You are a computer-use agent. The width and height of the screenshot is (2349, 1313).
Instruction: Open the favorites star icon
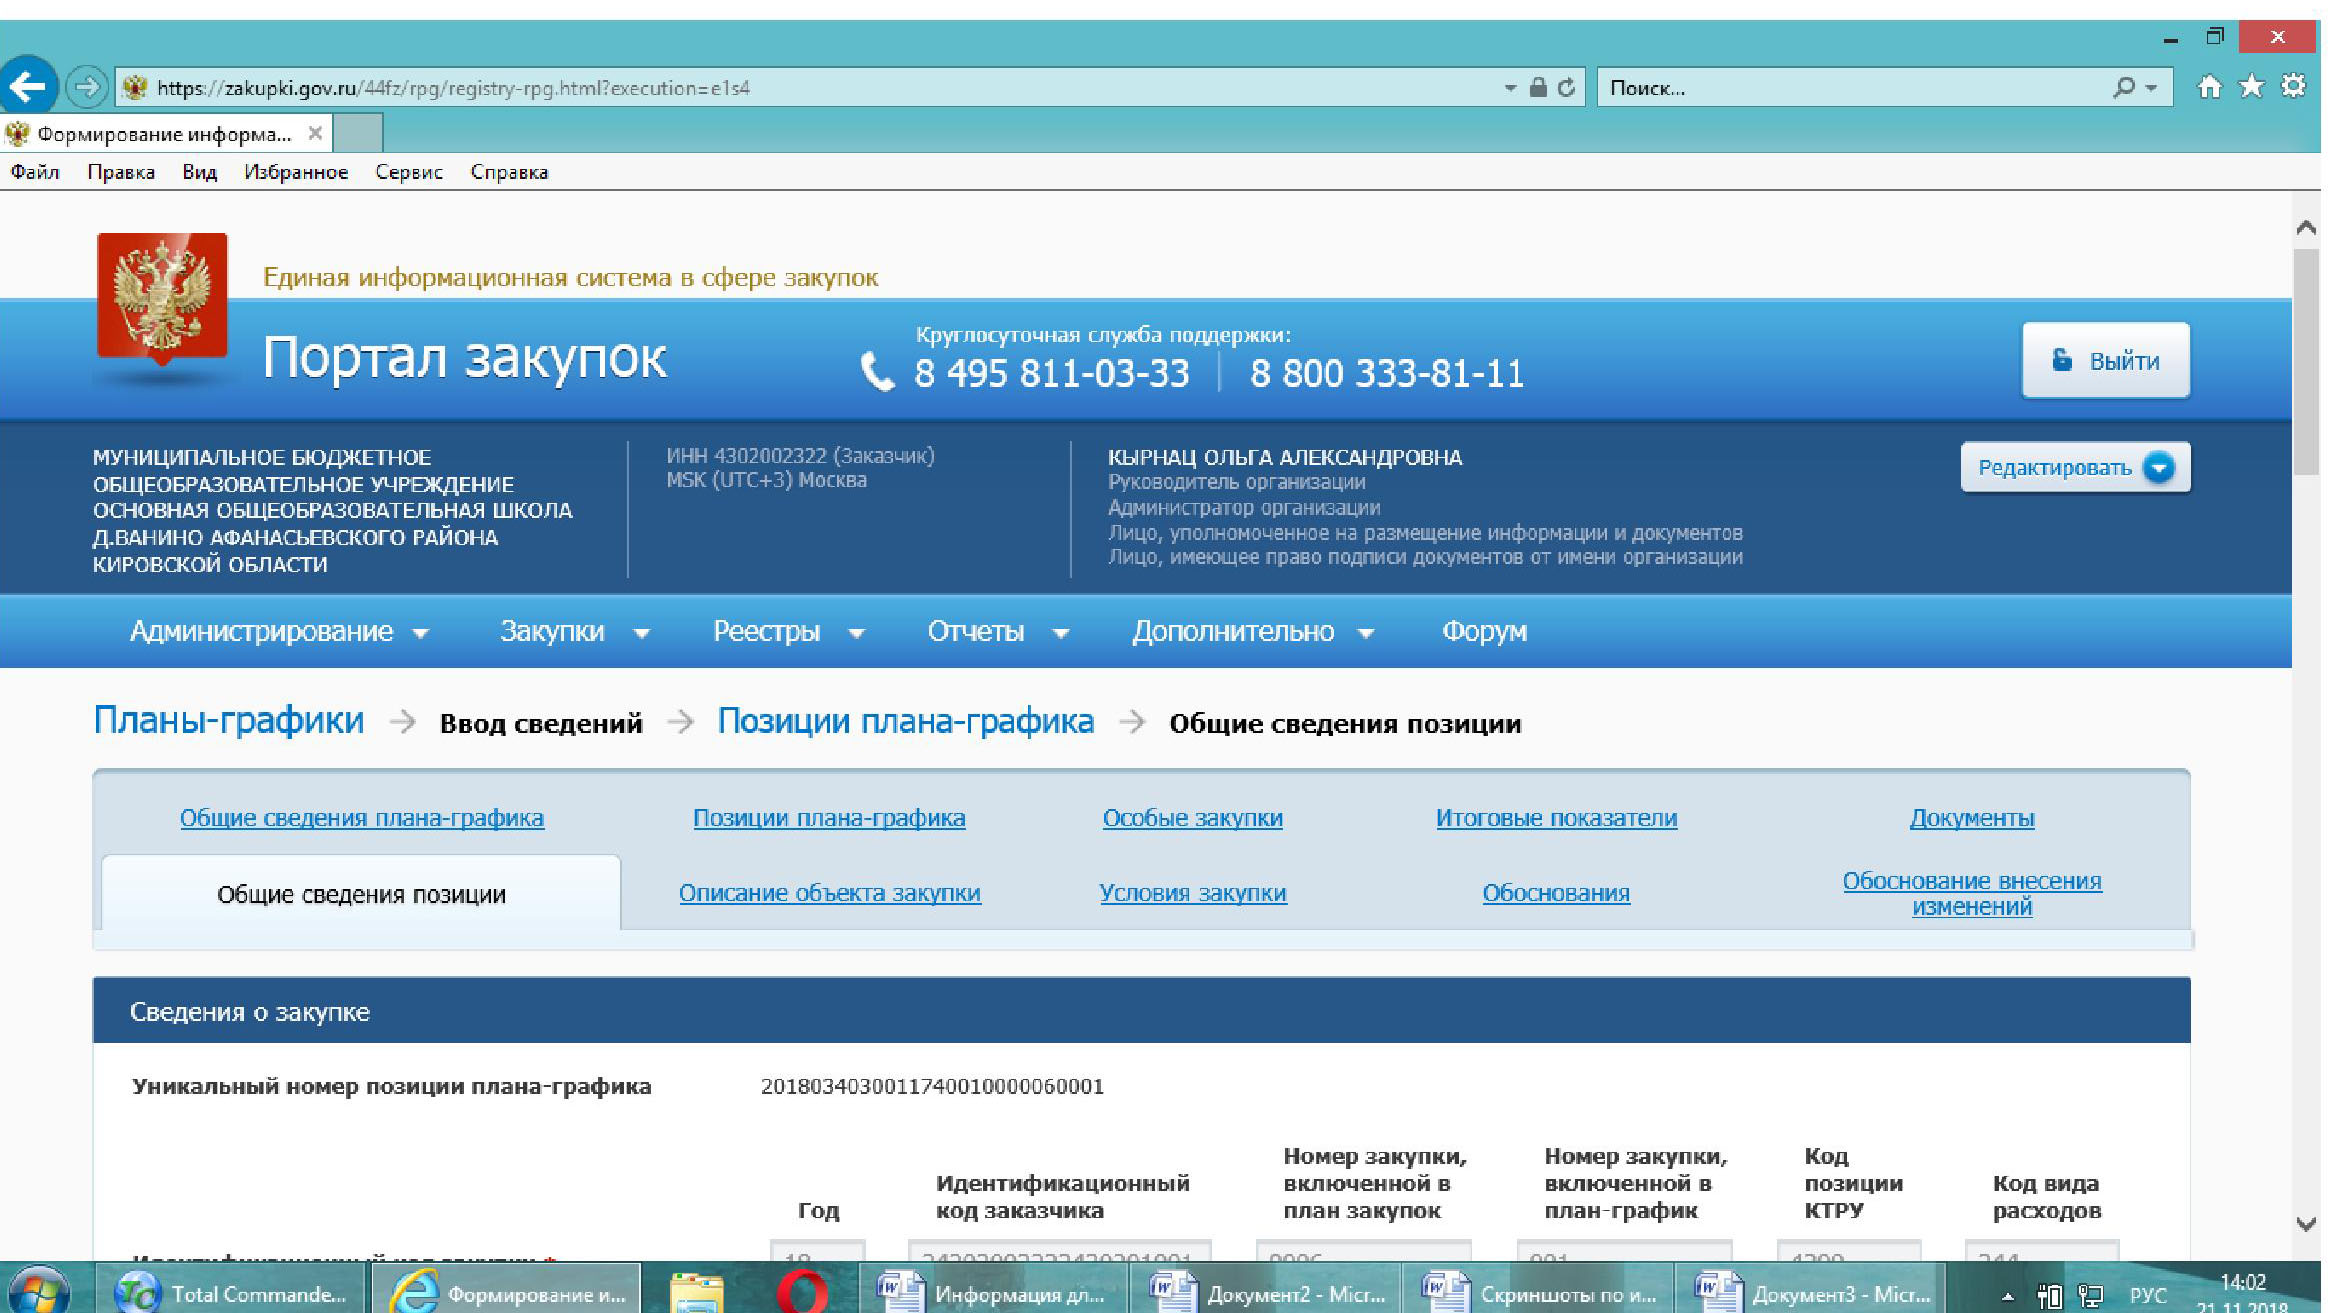[2251, 87]
